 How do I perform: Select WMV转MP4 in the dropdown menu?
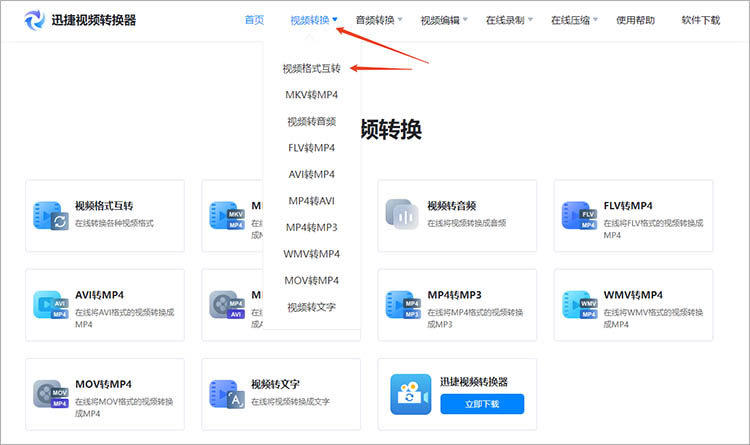(311, 254)
